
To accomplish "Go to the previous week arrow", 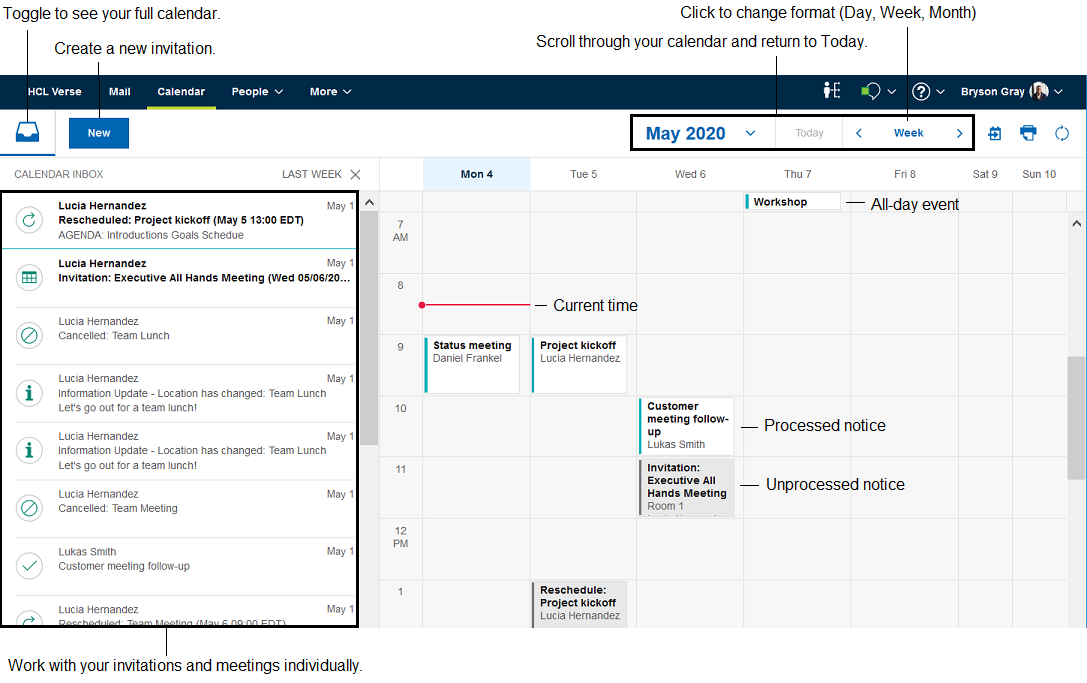I will coord(859,133).
